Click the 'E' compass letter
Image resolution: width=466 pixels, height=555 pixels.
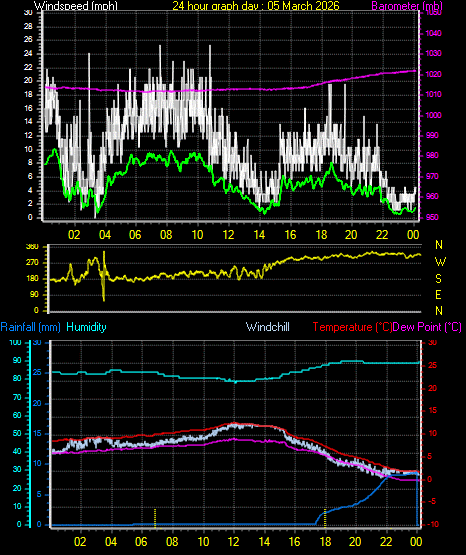click(438, 294)
